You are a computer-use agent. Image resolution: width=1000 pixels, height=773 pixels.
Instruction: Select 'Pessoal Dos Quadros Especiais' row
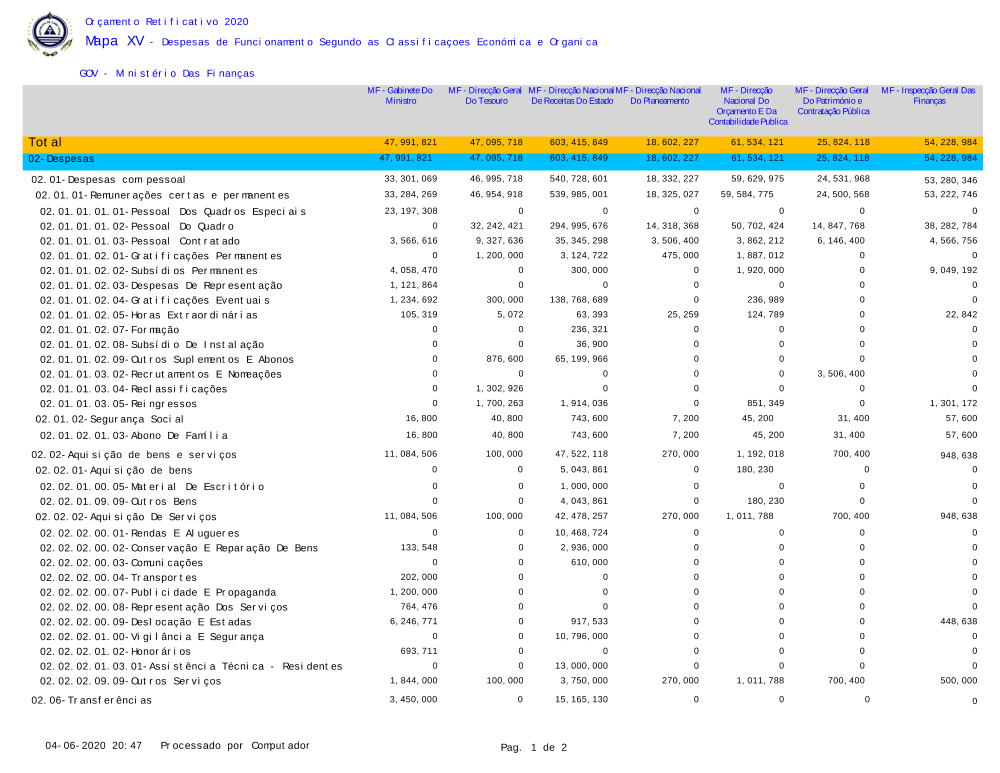coord(173,212)
